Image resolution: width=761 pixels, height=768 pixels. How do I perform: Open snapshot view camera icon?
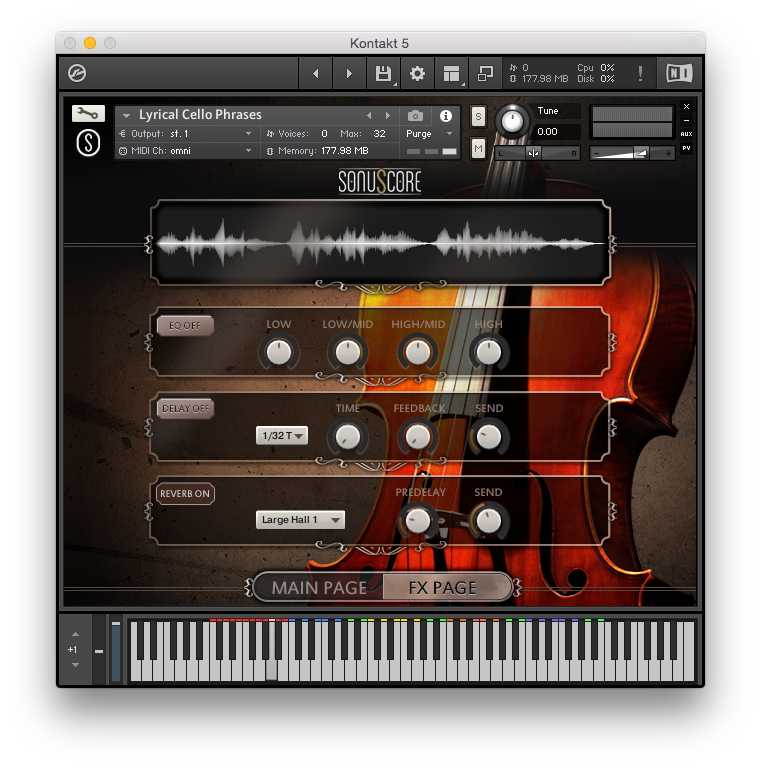tap(415, 116)
